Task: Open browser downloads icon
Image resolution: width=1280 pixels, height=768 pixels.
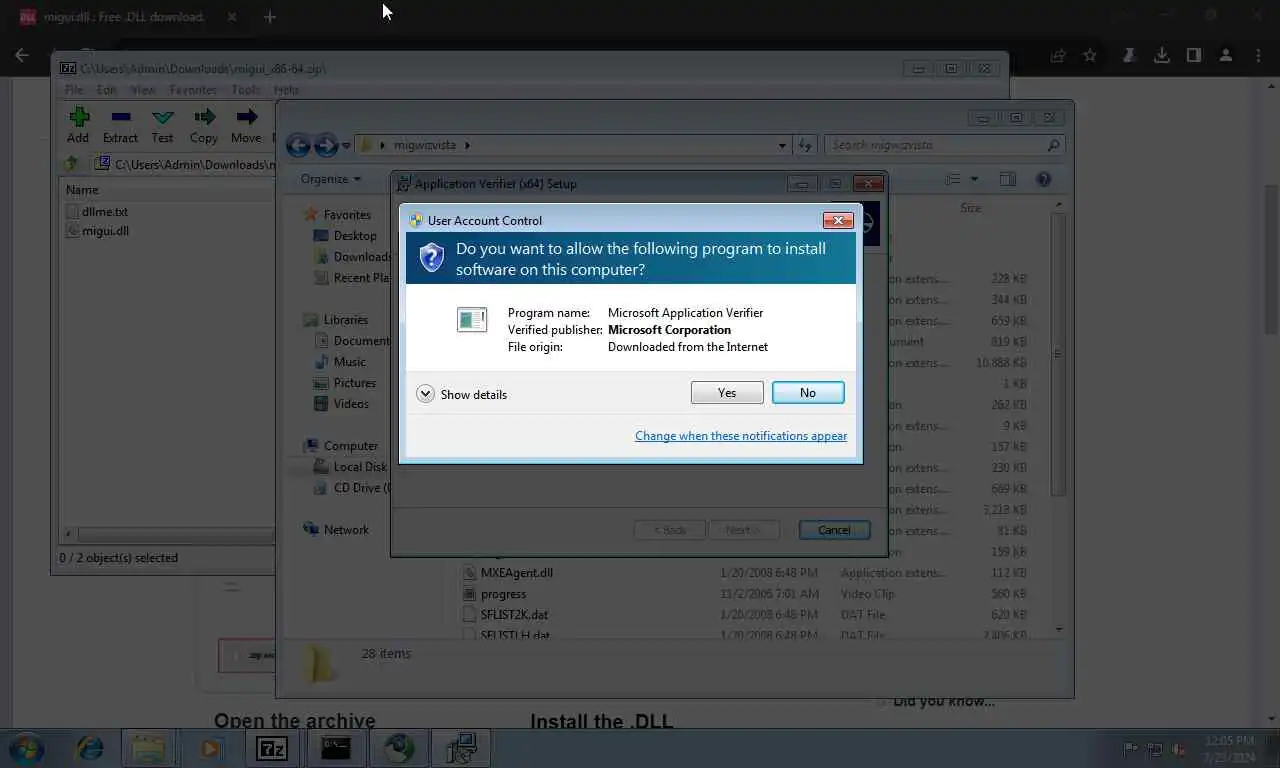Action: [1162, 56]
